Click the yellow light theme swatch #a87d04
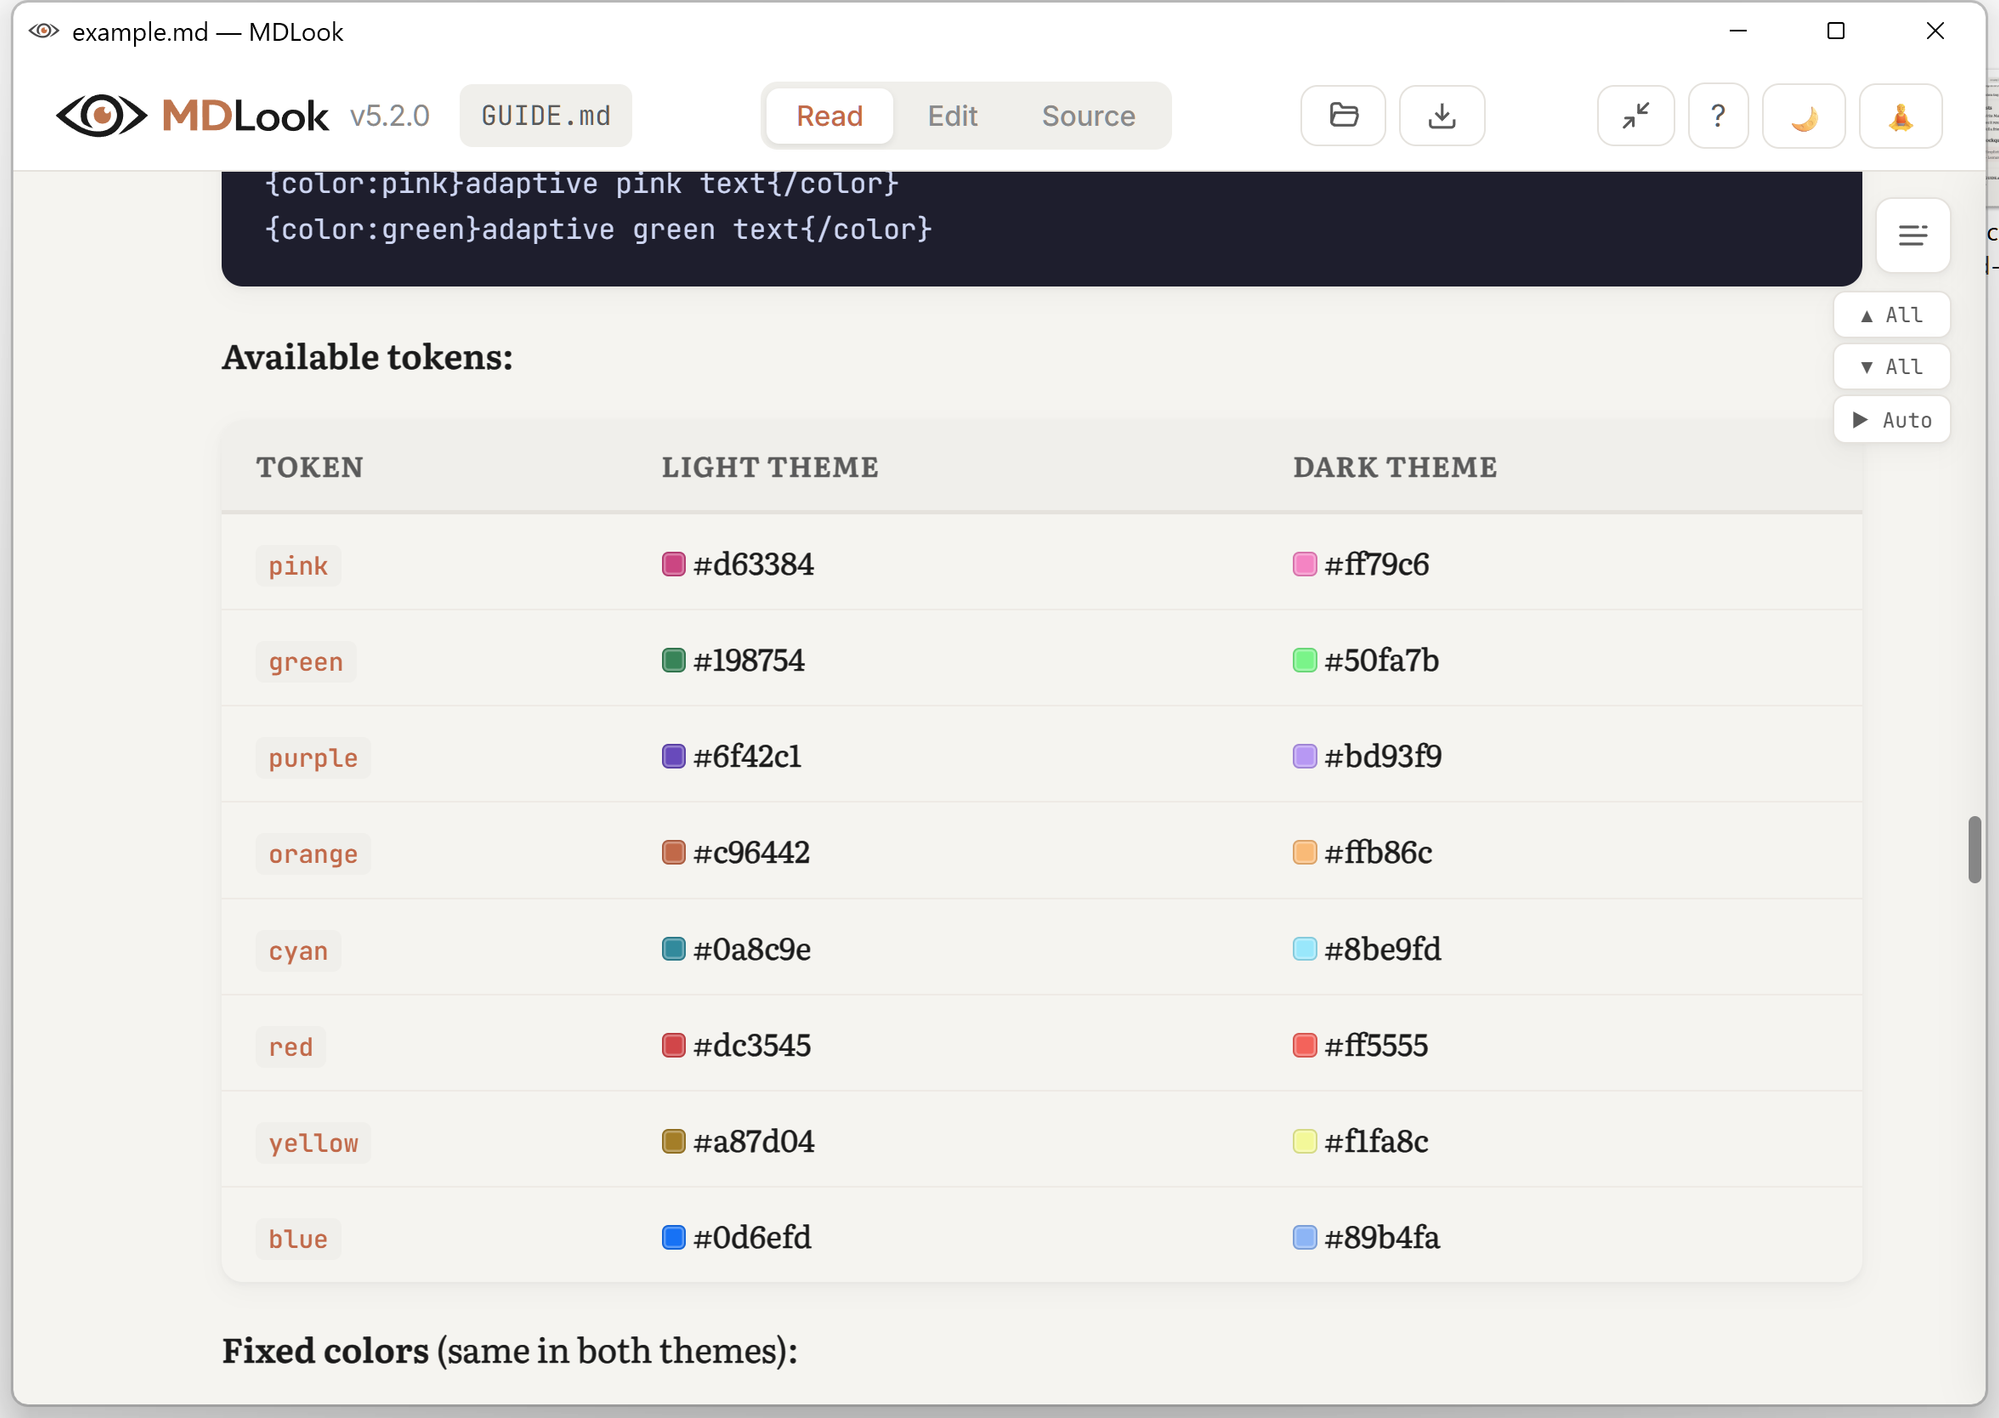The image size is (1999, 1418). (674, 1141)
